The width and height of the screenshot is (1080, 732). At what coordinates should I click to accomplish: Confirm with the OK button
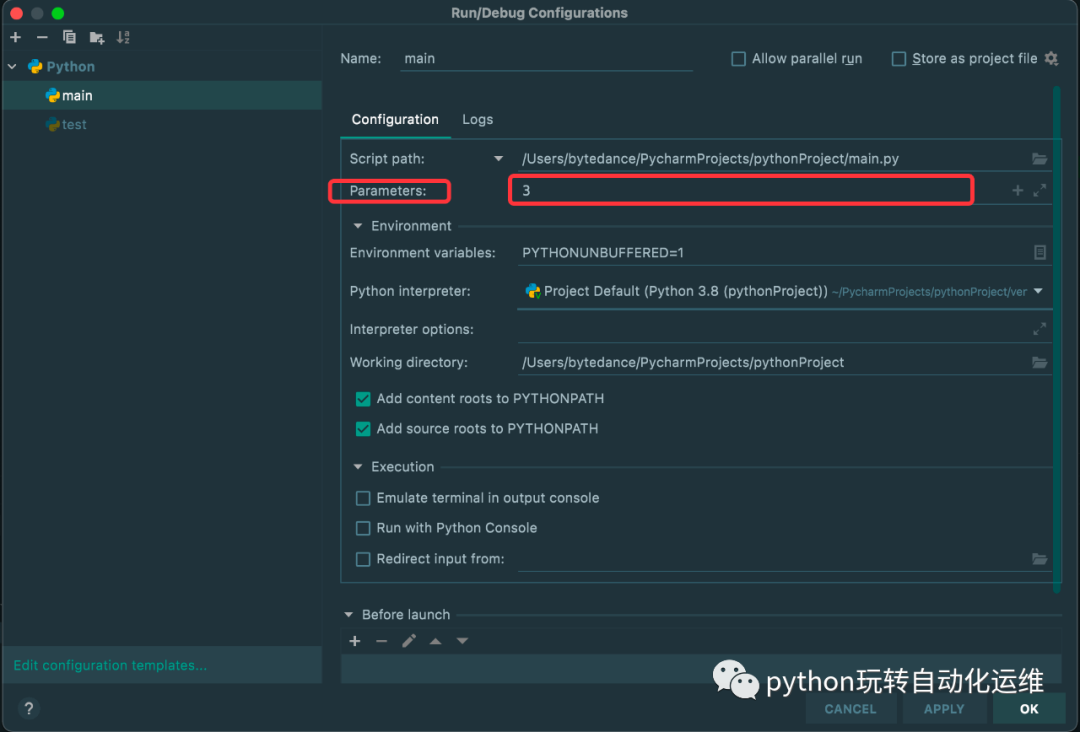(x=1029, y=709)
